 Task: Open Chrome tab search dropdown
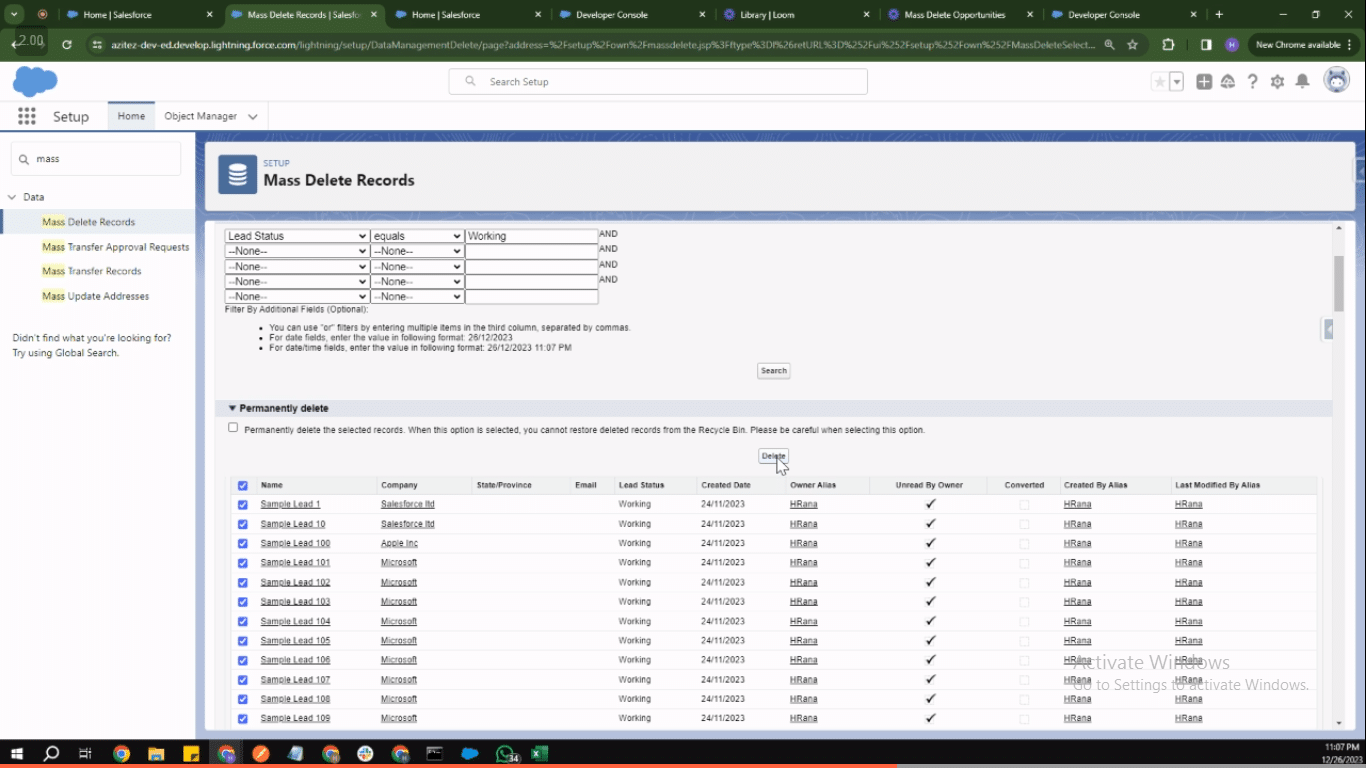(x=15, y=15)
